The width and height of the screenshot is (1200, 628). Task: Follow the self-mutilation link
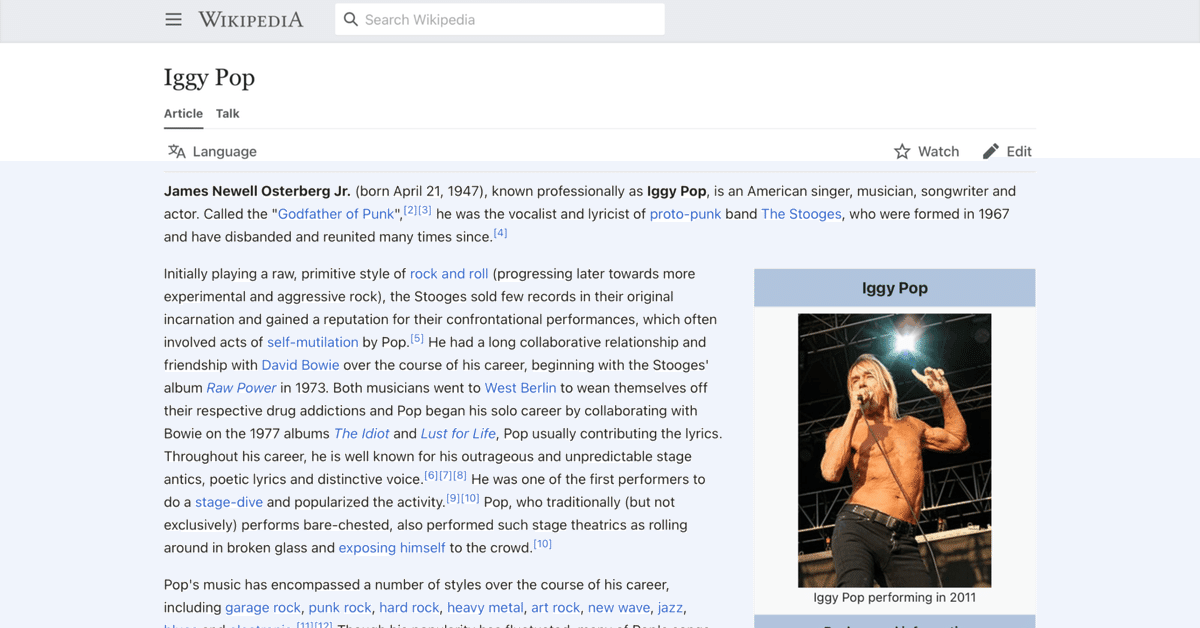[x=312, y=342]
